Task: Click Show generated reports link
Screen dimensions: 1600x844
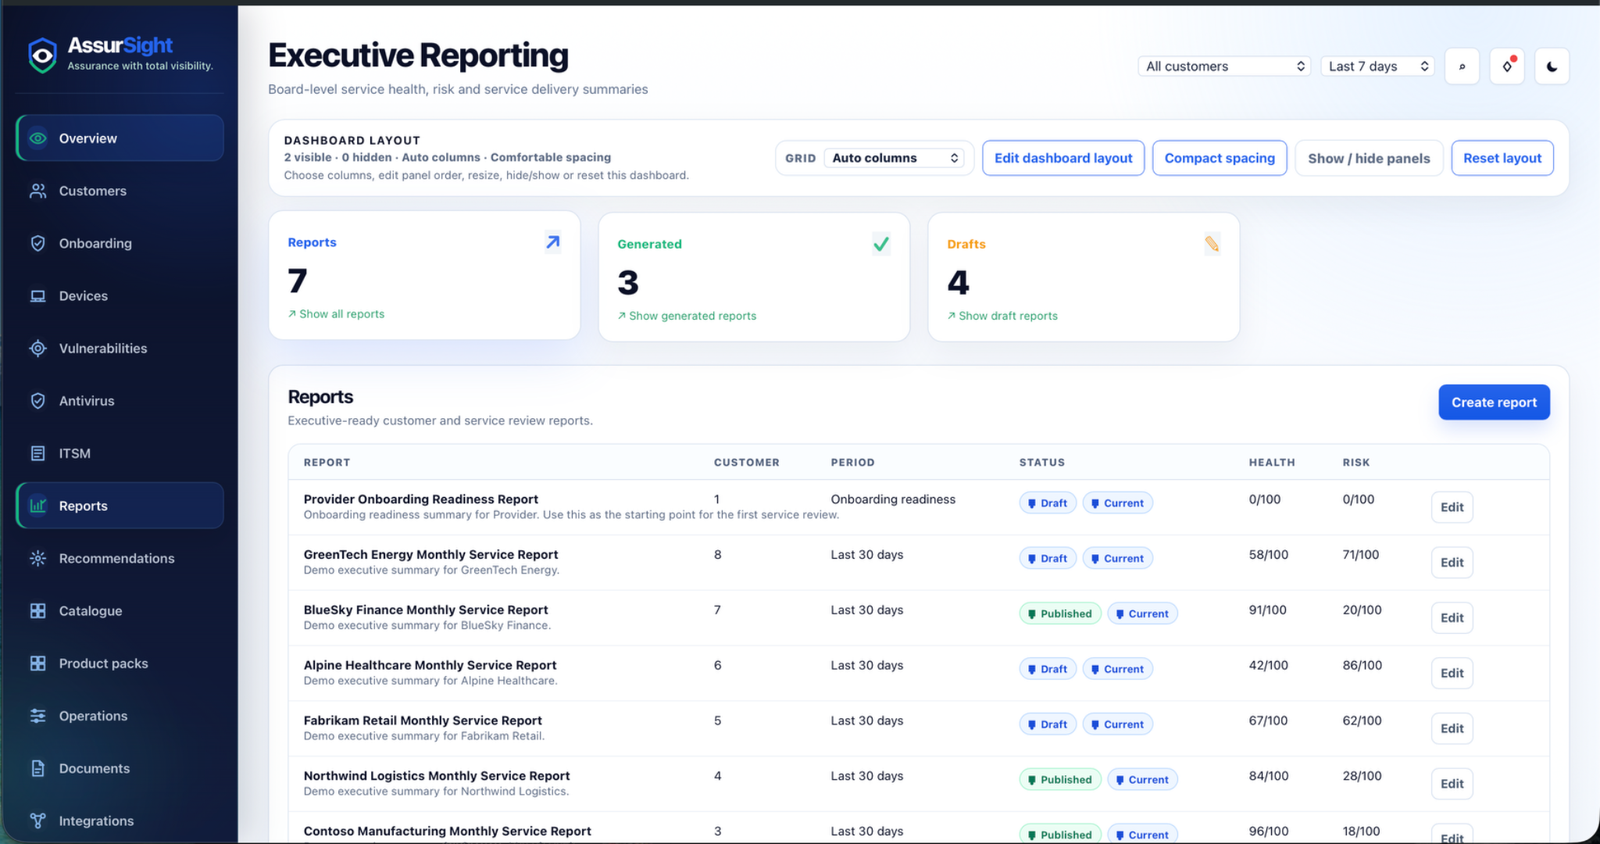Action: click(x=687, y=316)
